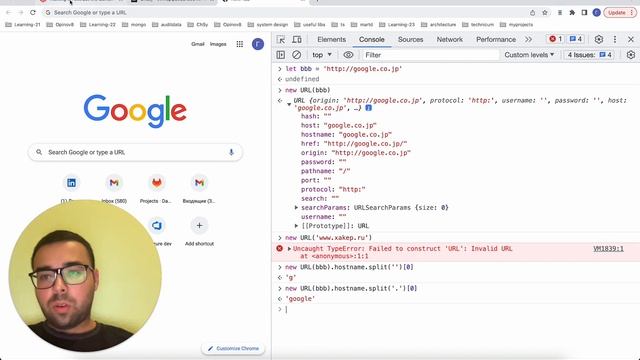Toggle the device toolbar icon
The image size is (640, 360).
tap(297, 40)
